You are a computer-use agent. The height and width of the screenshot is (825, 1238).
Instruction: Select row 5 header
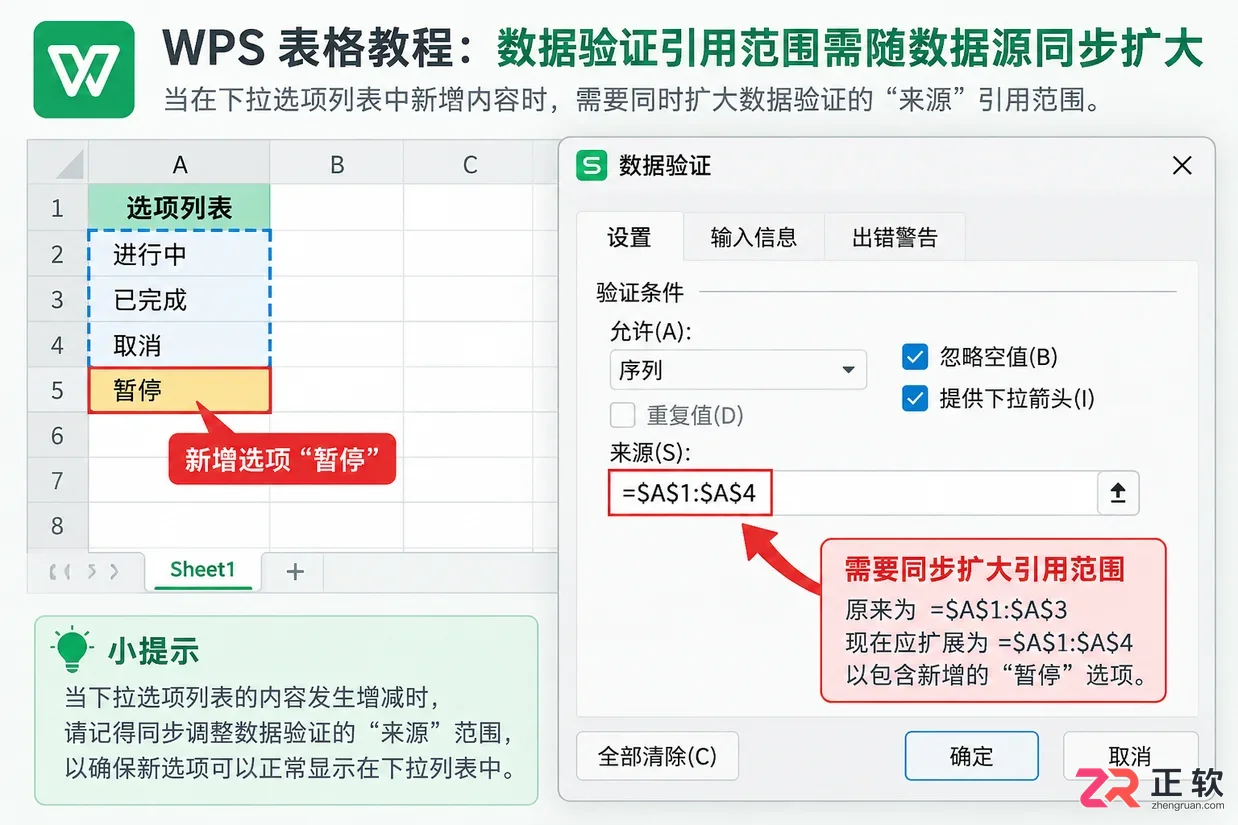58,390
